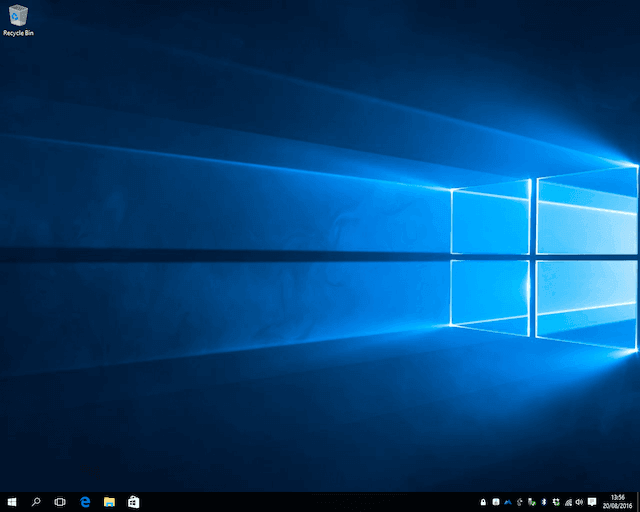
Task: Launch Microsoft Edge from the taskbar
Action: [x=85, y=502]
